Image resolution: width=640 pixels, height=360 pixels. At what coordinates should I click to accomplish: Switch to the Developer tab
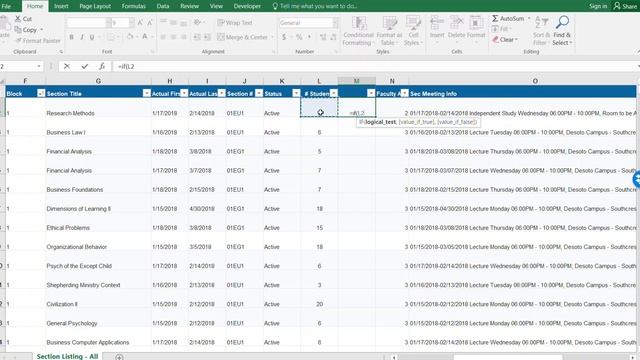click(x=247, y=6)
